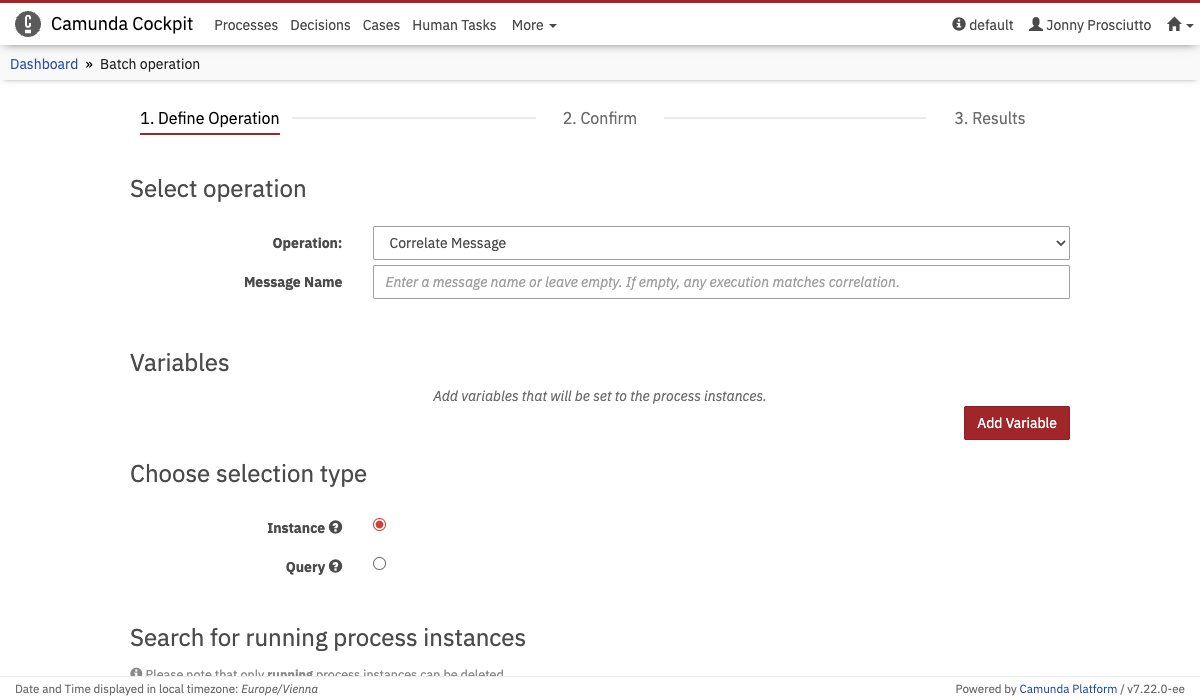
Task: Open the Processes menu item
Action: [246, 25]
